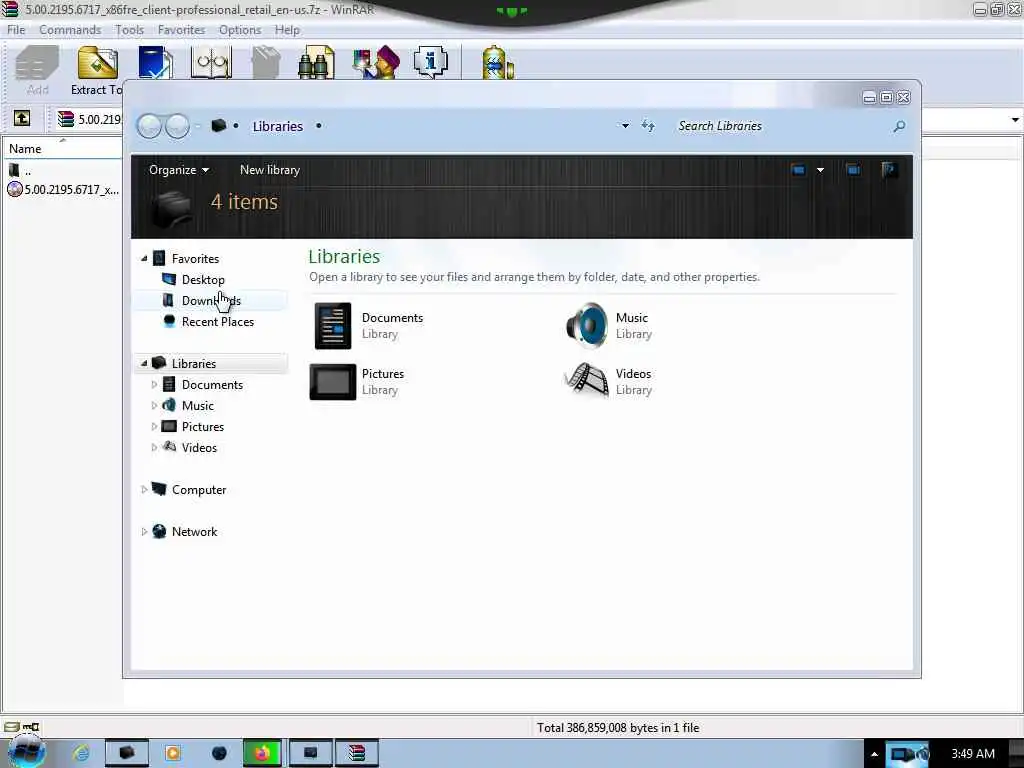The image size is (1024, 768).
Task: Select Network in the navigation pane
Action: click(x=194, y=532)
